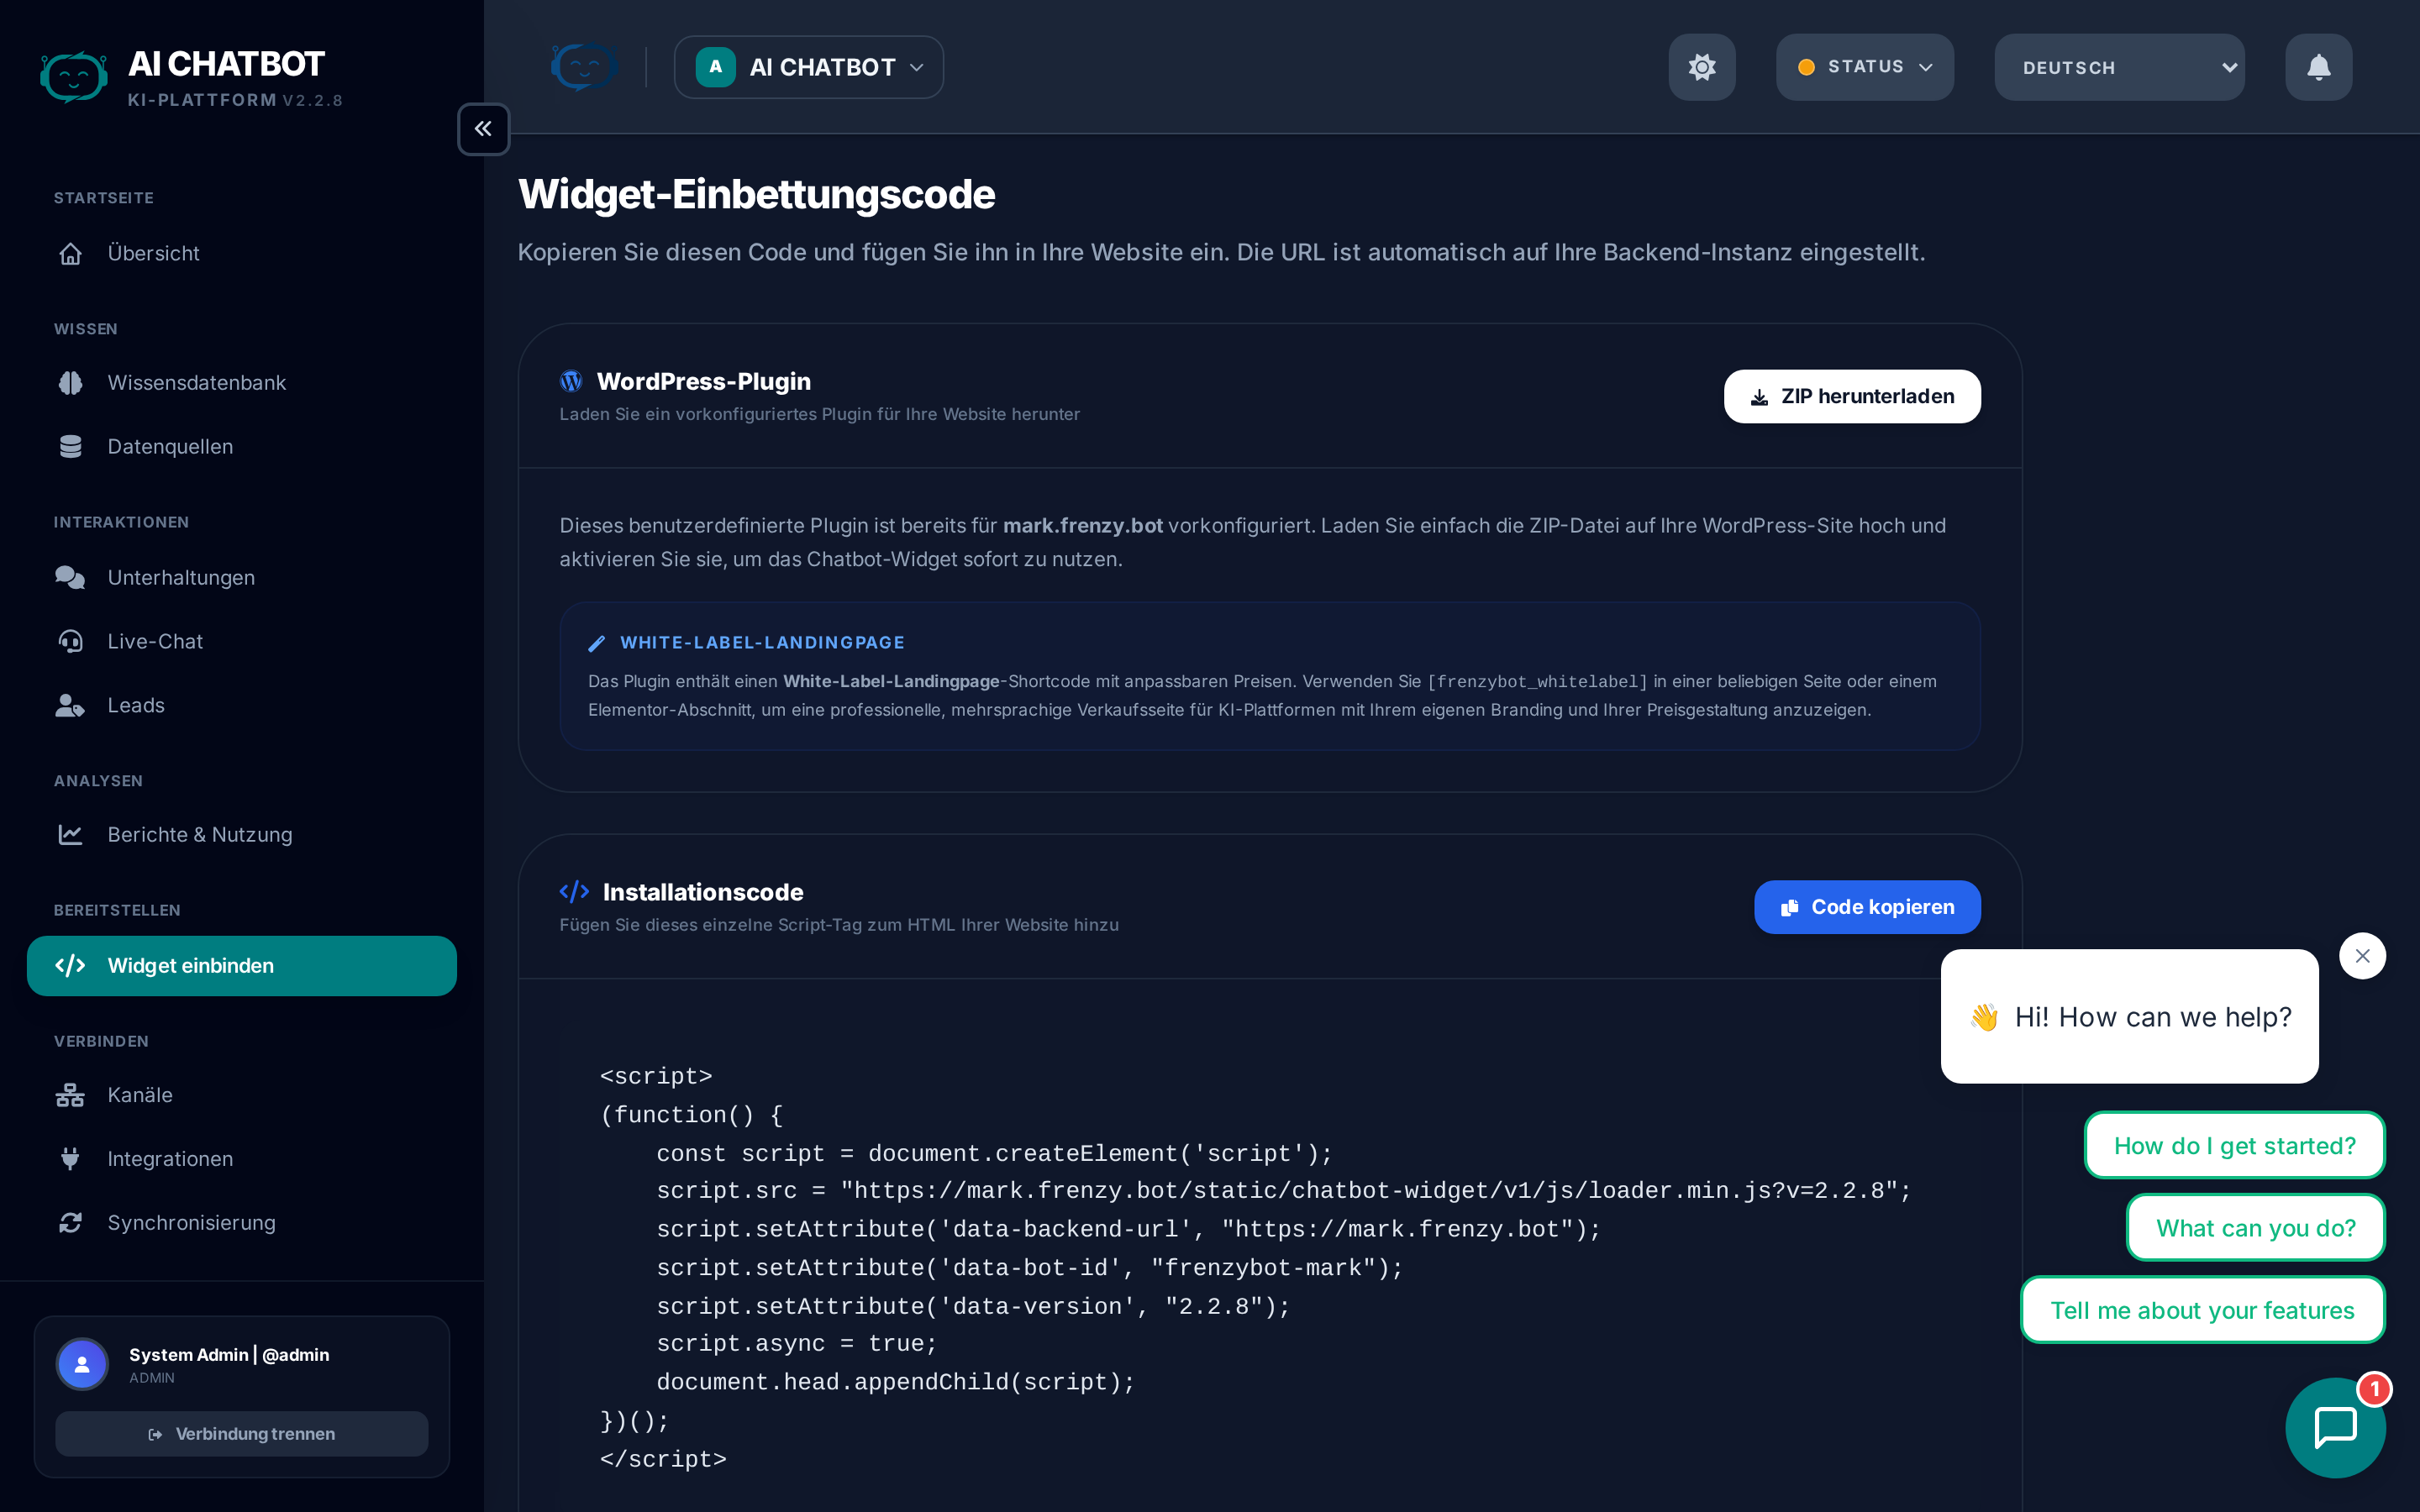View Berichte & Nutzung analytics

click(200, 834)
